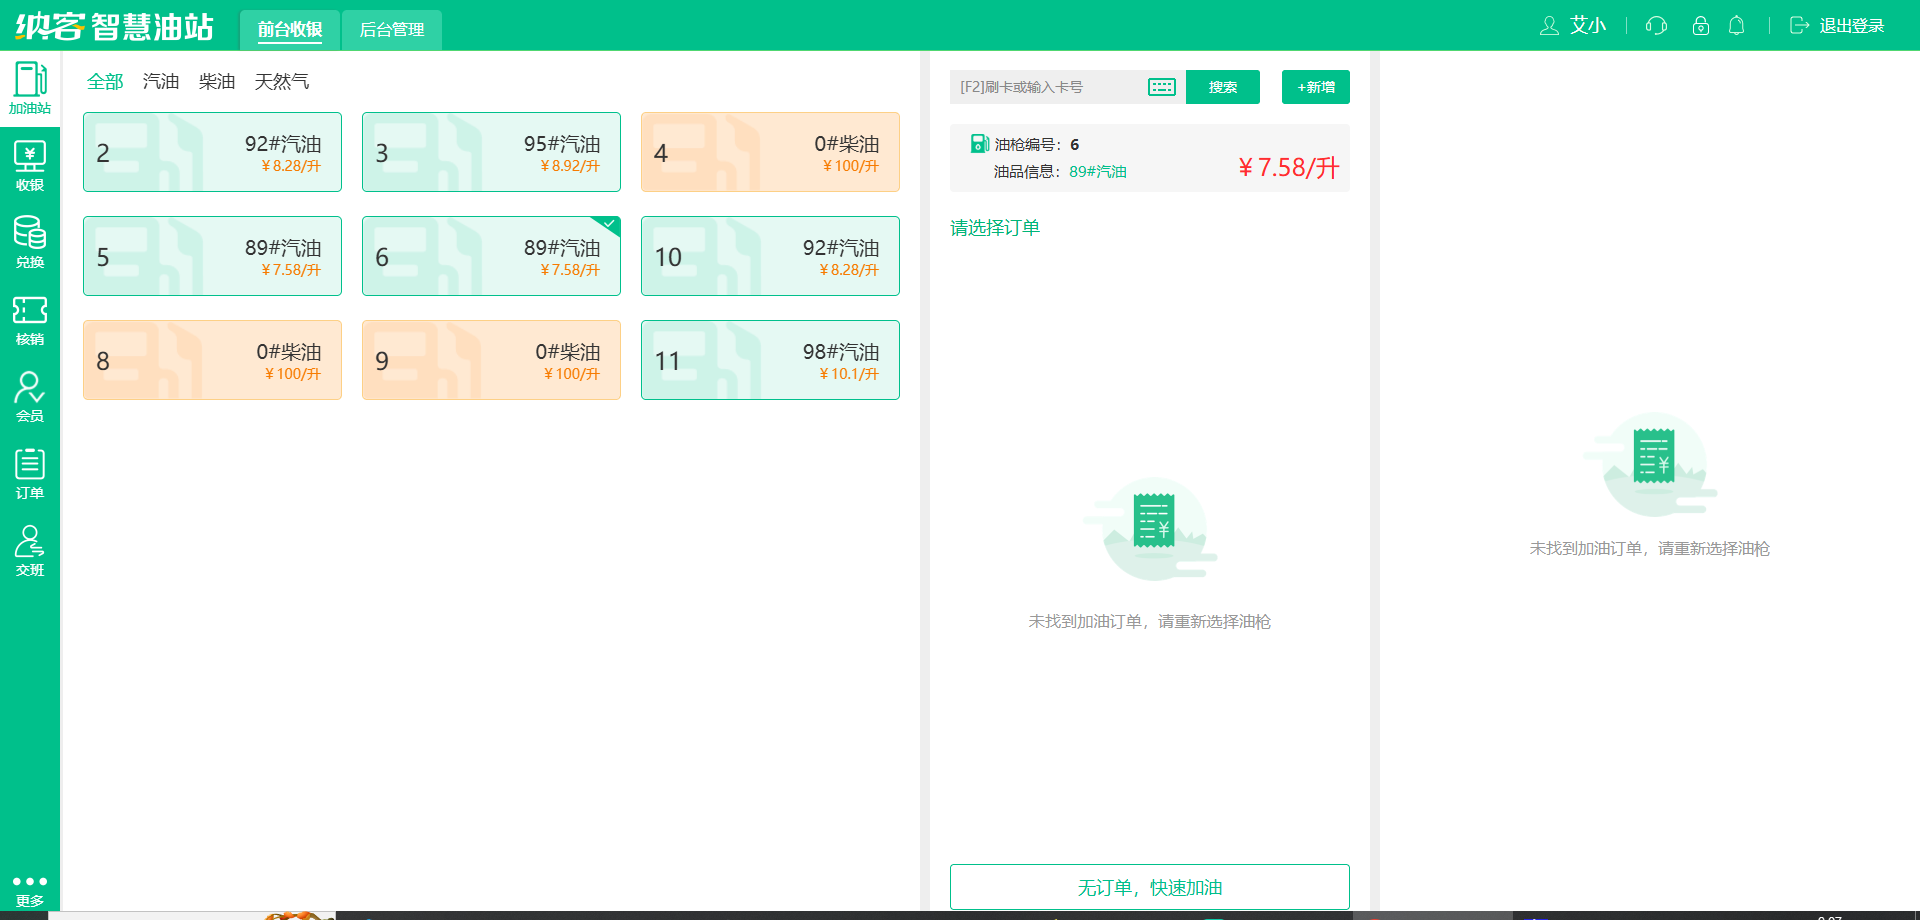The image size is (1920, 920).
Task: Switch to the 后台管理 tab
Action: pyautogui.click(x=392, y=30)
